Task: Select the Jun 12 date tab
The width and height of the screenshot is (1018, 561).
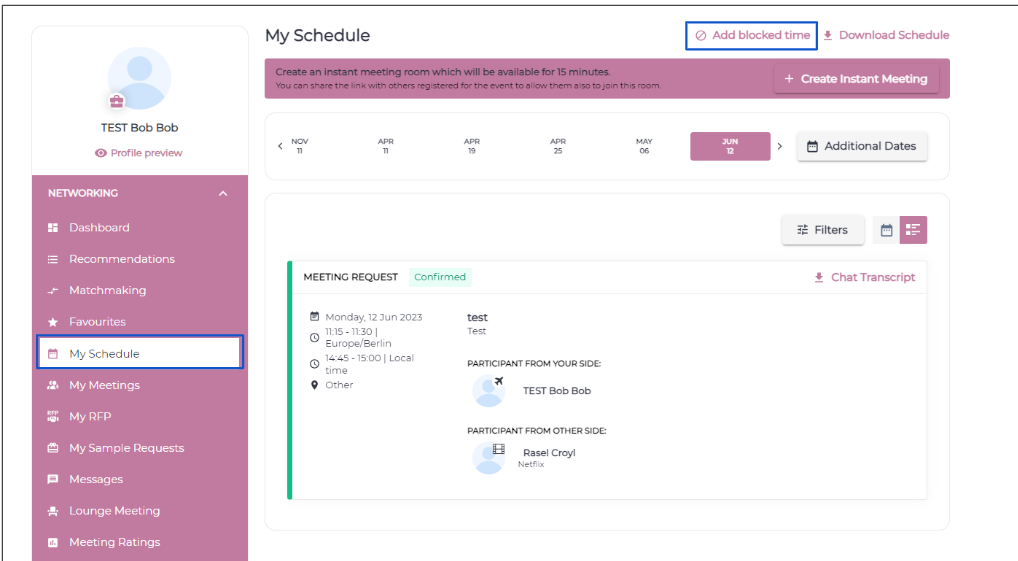Action: click(730, 146)
